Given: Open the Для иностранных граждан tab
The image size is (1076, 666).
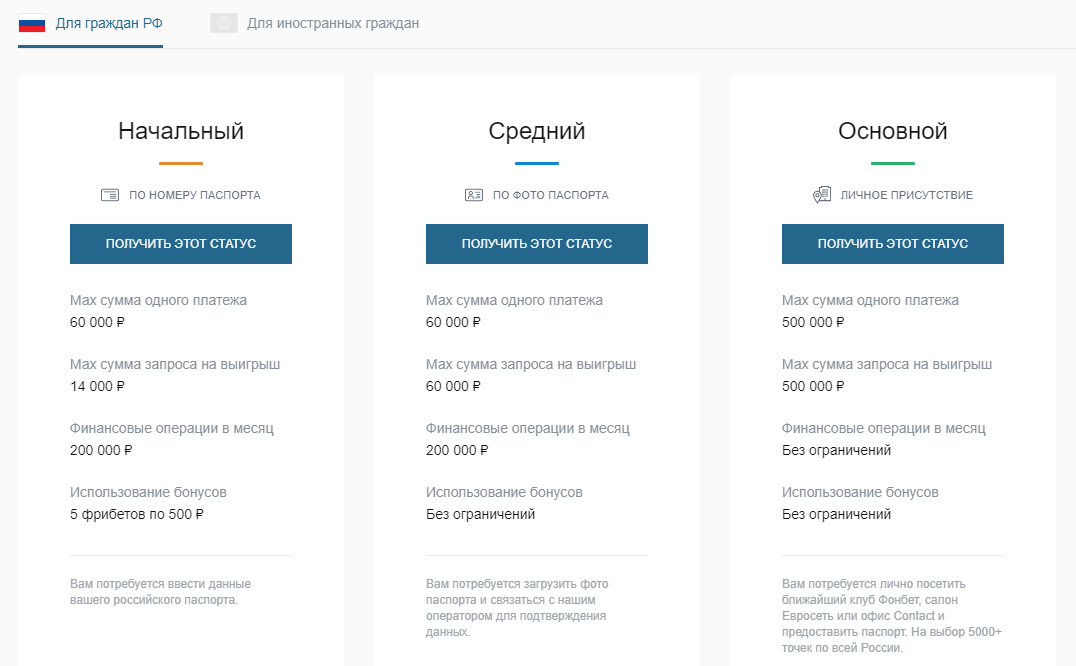Looking at the screenshot, I should coord(332,23).
